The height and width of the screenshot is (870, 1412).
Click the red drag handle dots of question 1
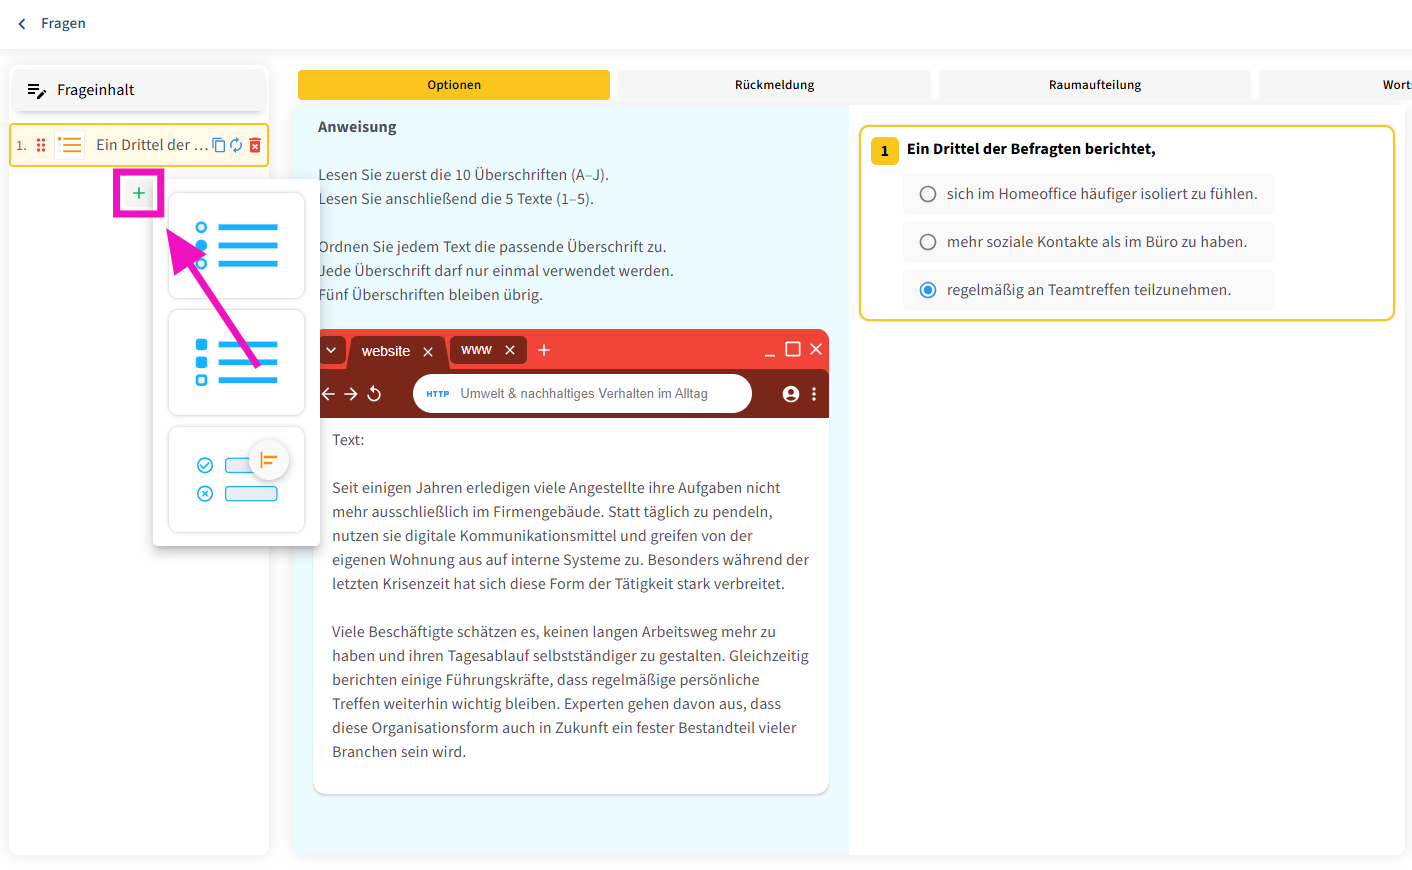tap(41, 145)
